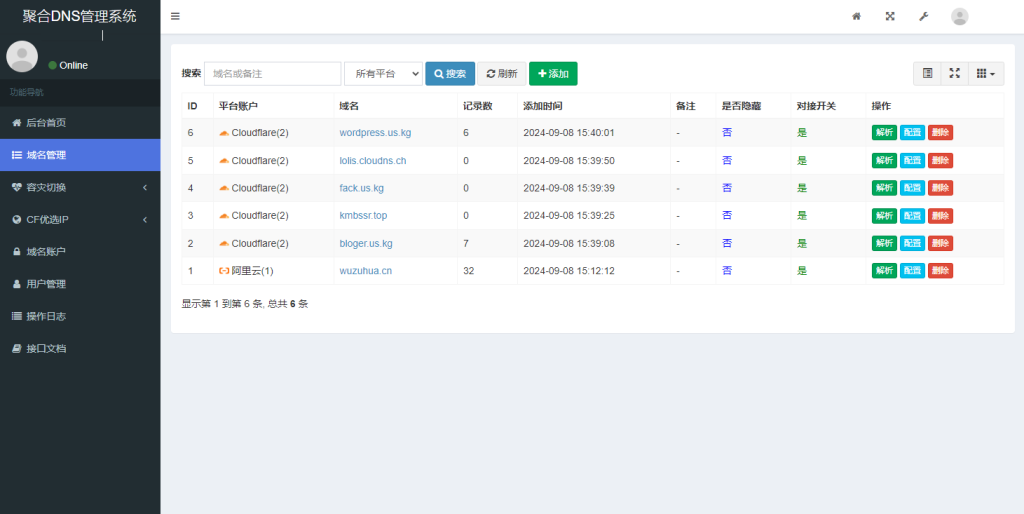1024x514 pixels.
Task: Open the fack.us.kg domain link
Action: (362, 188)
